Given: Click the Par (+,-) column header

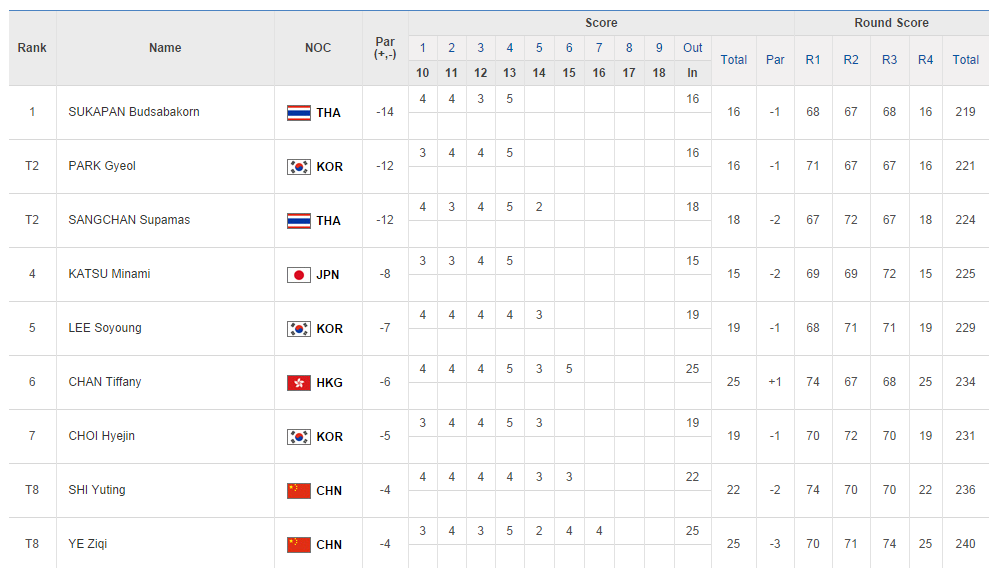Looking at the screenshot, I should pos(385,48).
